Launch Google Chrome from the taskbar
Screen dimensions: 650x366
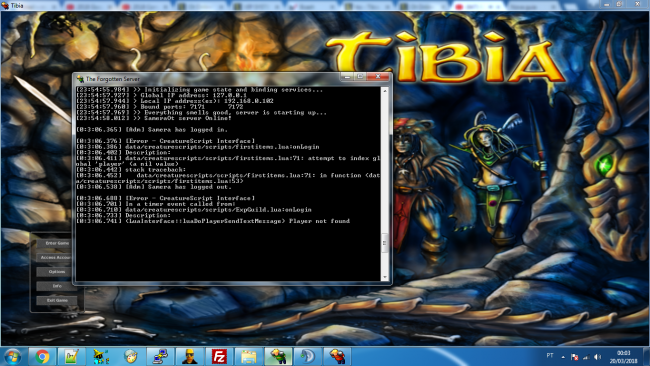click(x=42, y=356)
